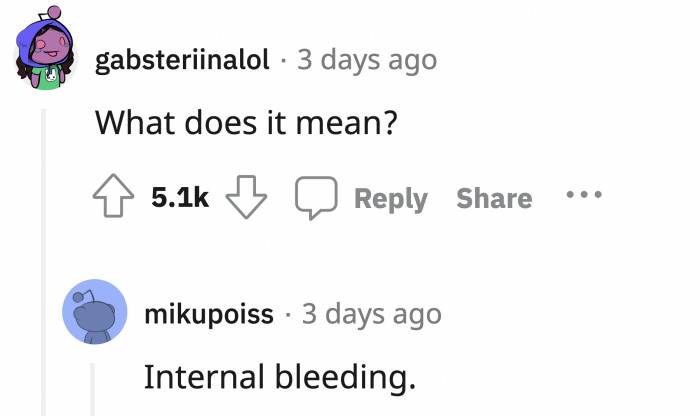Share the gabsteriinalol comment
This screenshot has width=700, height=416.
494,199
